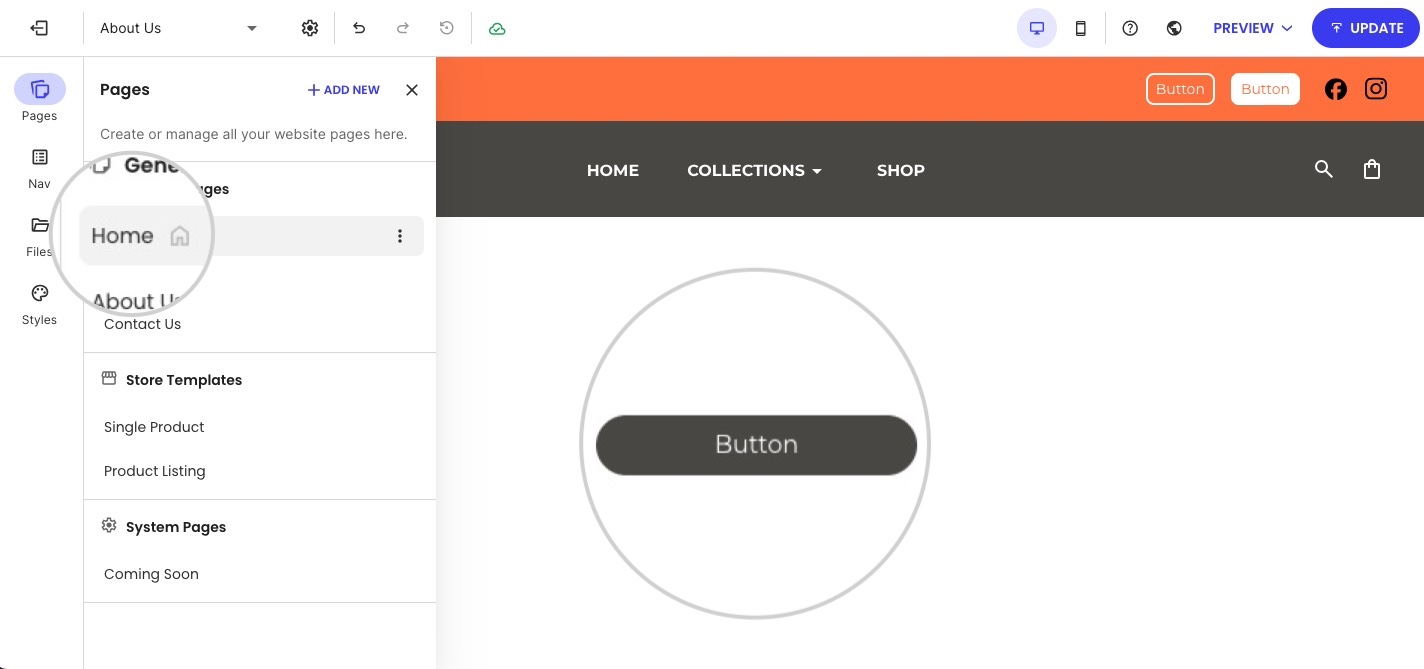Click the System Pages gear icon
Image resolution: width=1424 pixels, height=669 pixels.
pos(109,526)
